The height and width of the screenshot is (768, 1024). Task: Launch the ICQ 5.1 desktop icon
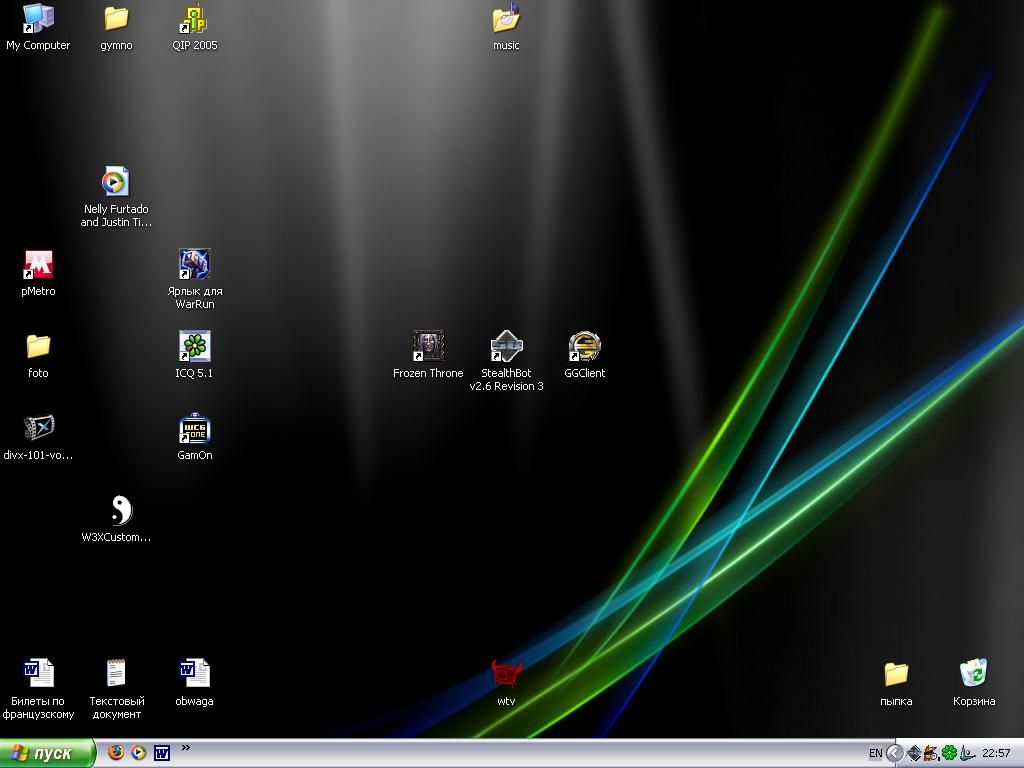(194, 347)
